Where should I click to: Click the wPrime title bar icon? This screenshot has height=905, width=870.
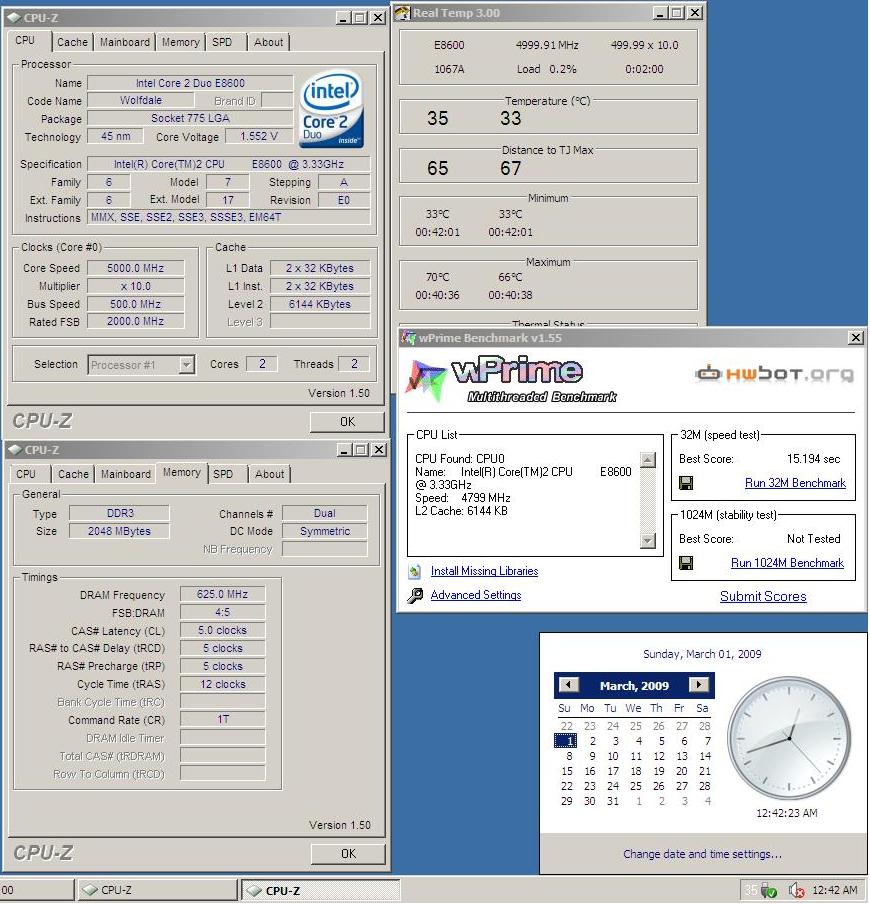click(x=409, y=338)
